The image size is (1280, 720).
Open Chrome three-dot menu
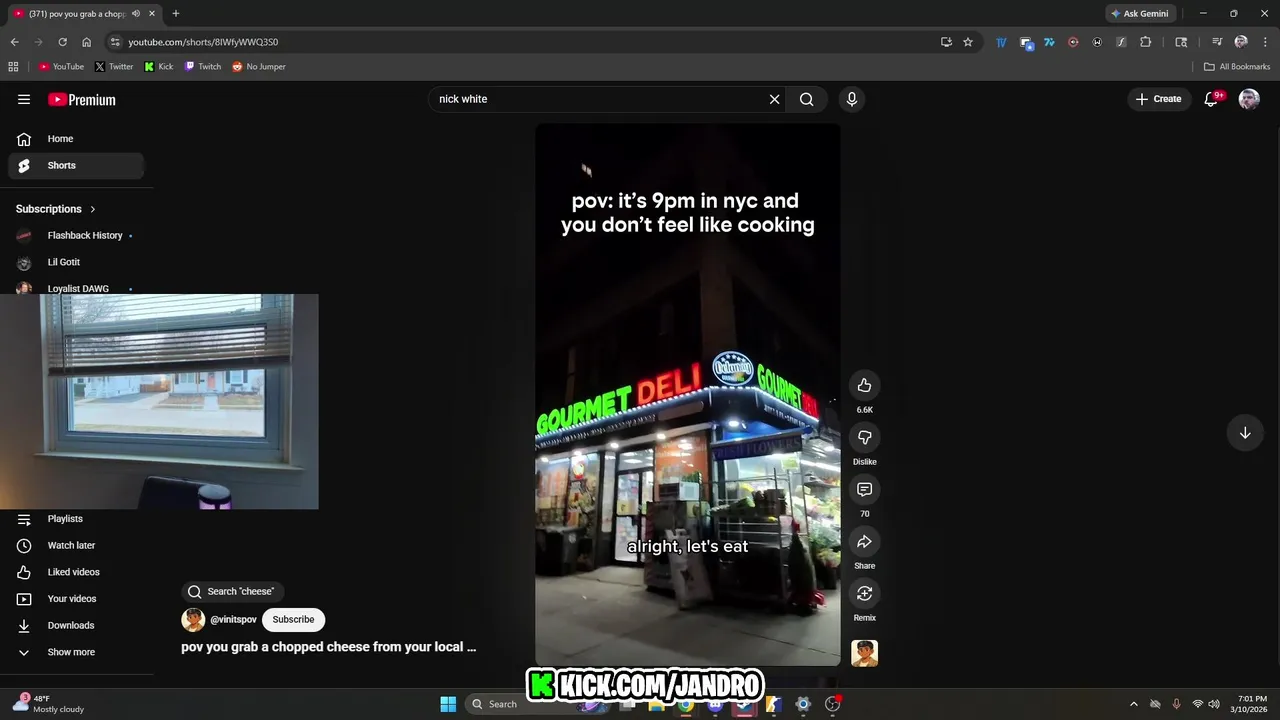click(x=1264, y=42)
